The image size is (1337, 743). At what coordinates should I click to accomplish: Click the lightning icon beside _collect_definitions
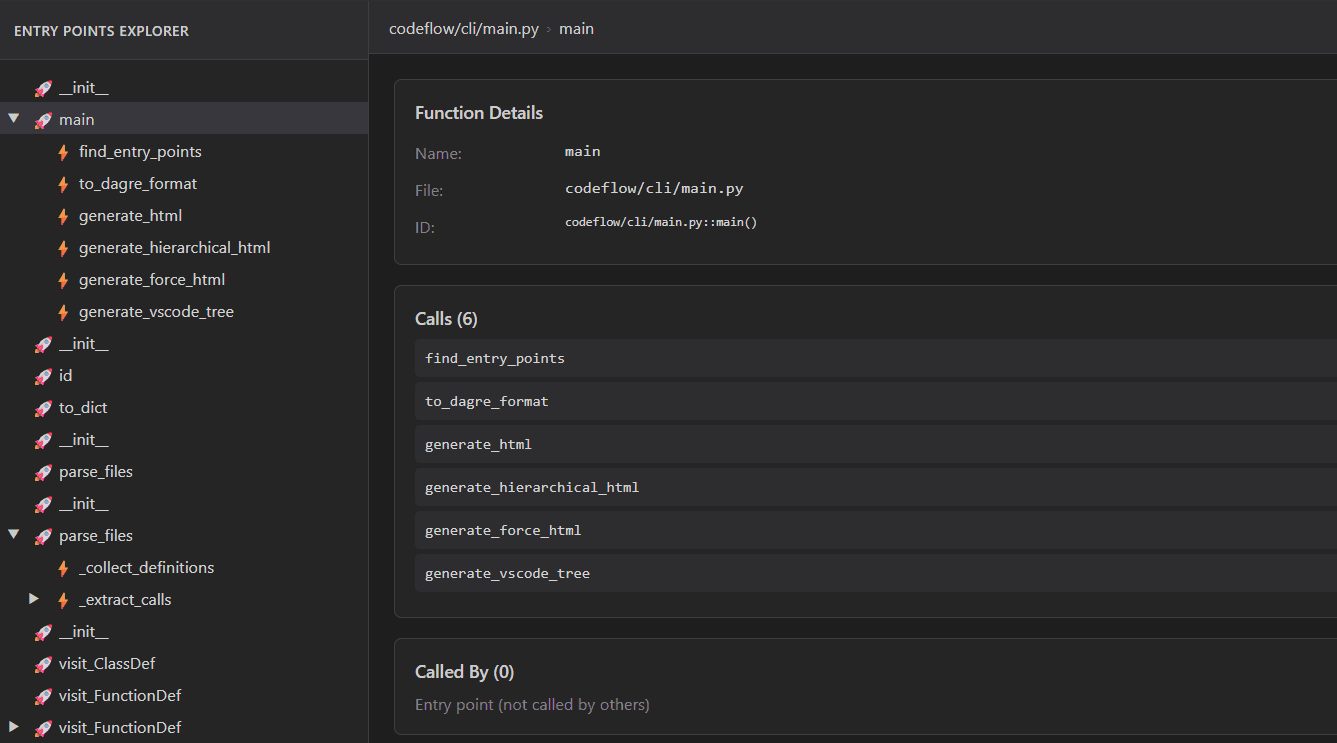click(63, 568)
